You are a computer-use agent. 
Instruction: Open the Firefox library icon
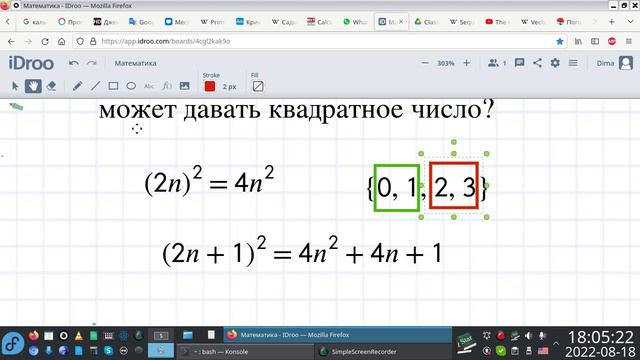tap(578, 41)
